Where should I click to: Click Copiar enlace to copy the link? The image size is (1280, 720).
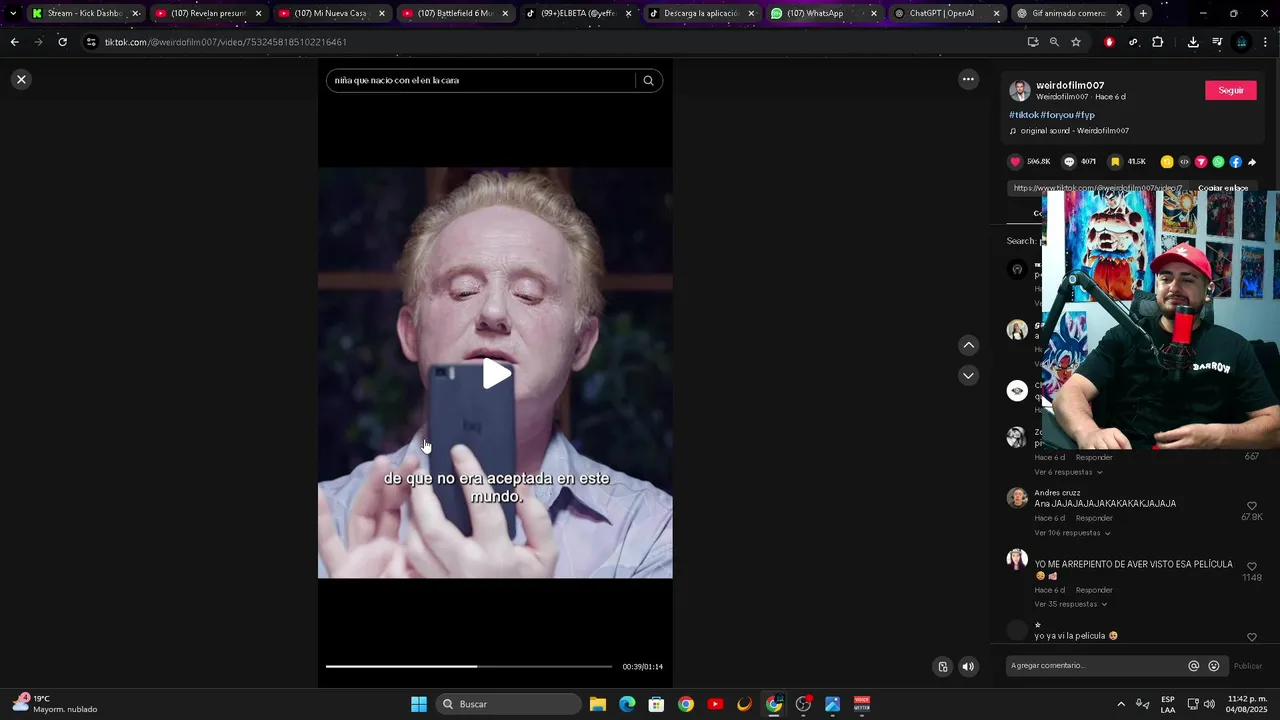(x=1223, y=188)
